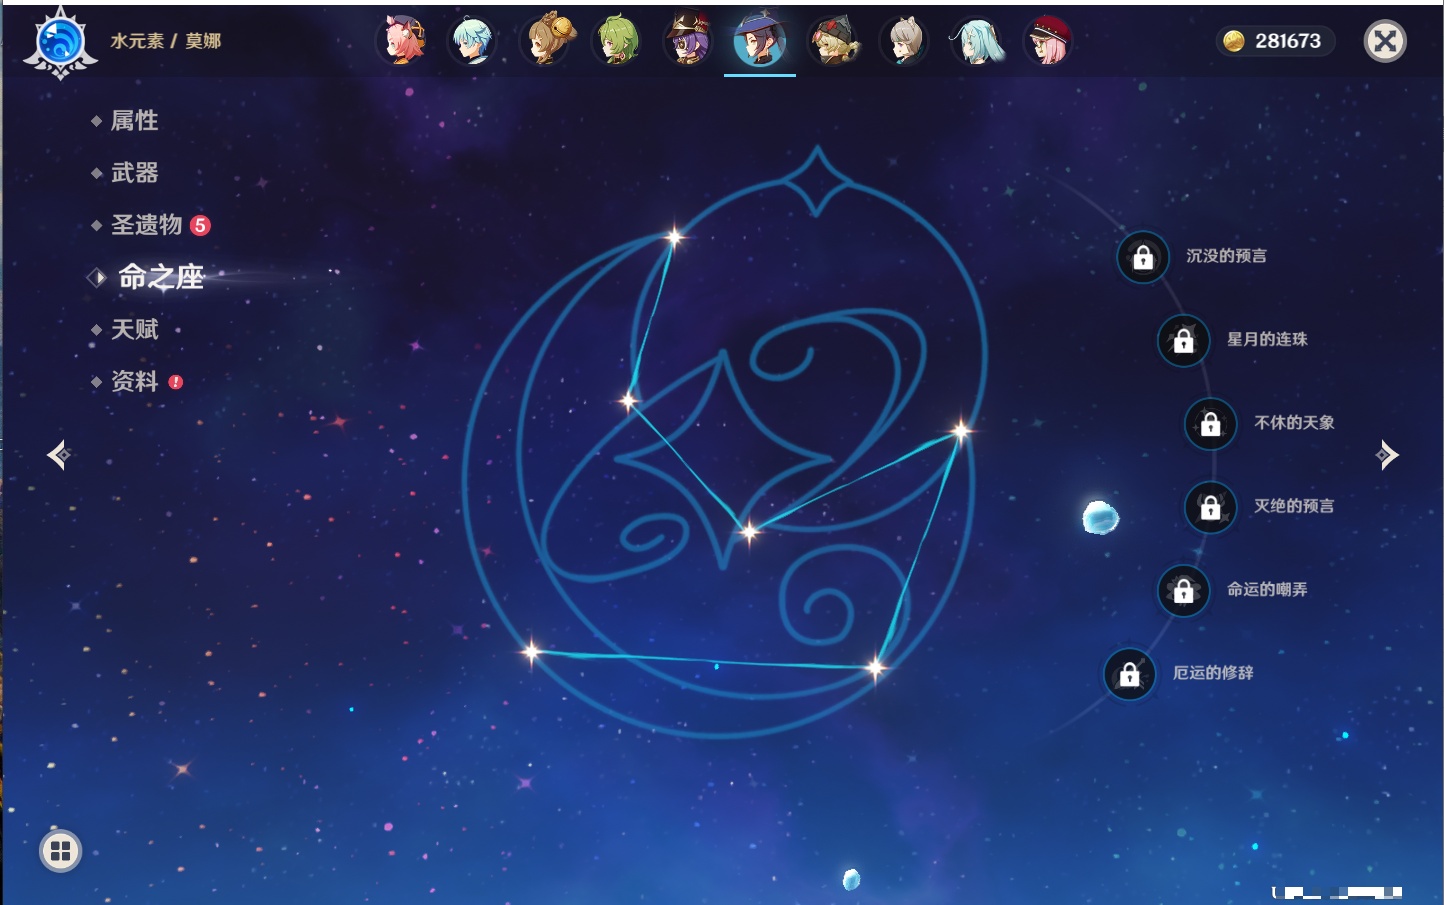Switch to the 天赋 talents page
Image resolution: width=1444 pixels, height=905 pixels.
(x=134, y=330)
